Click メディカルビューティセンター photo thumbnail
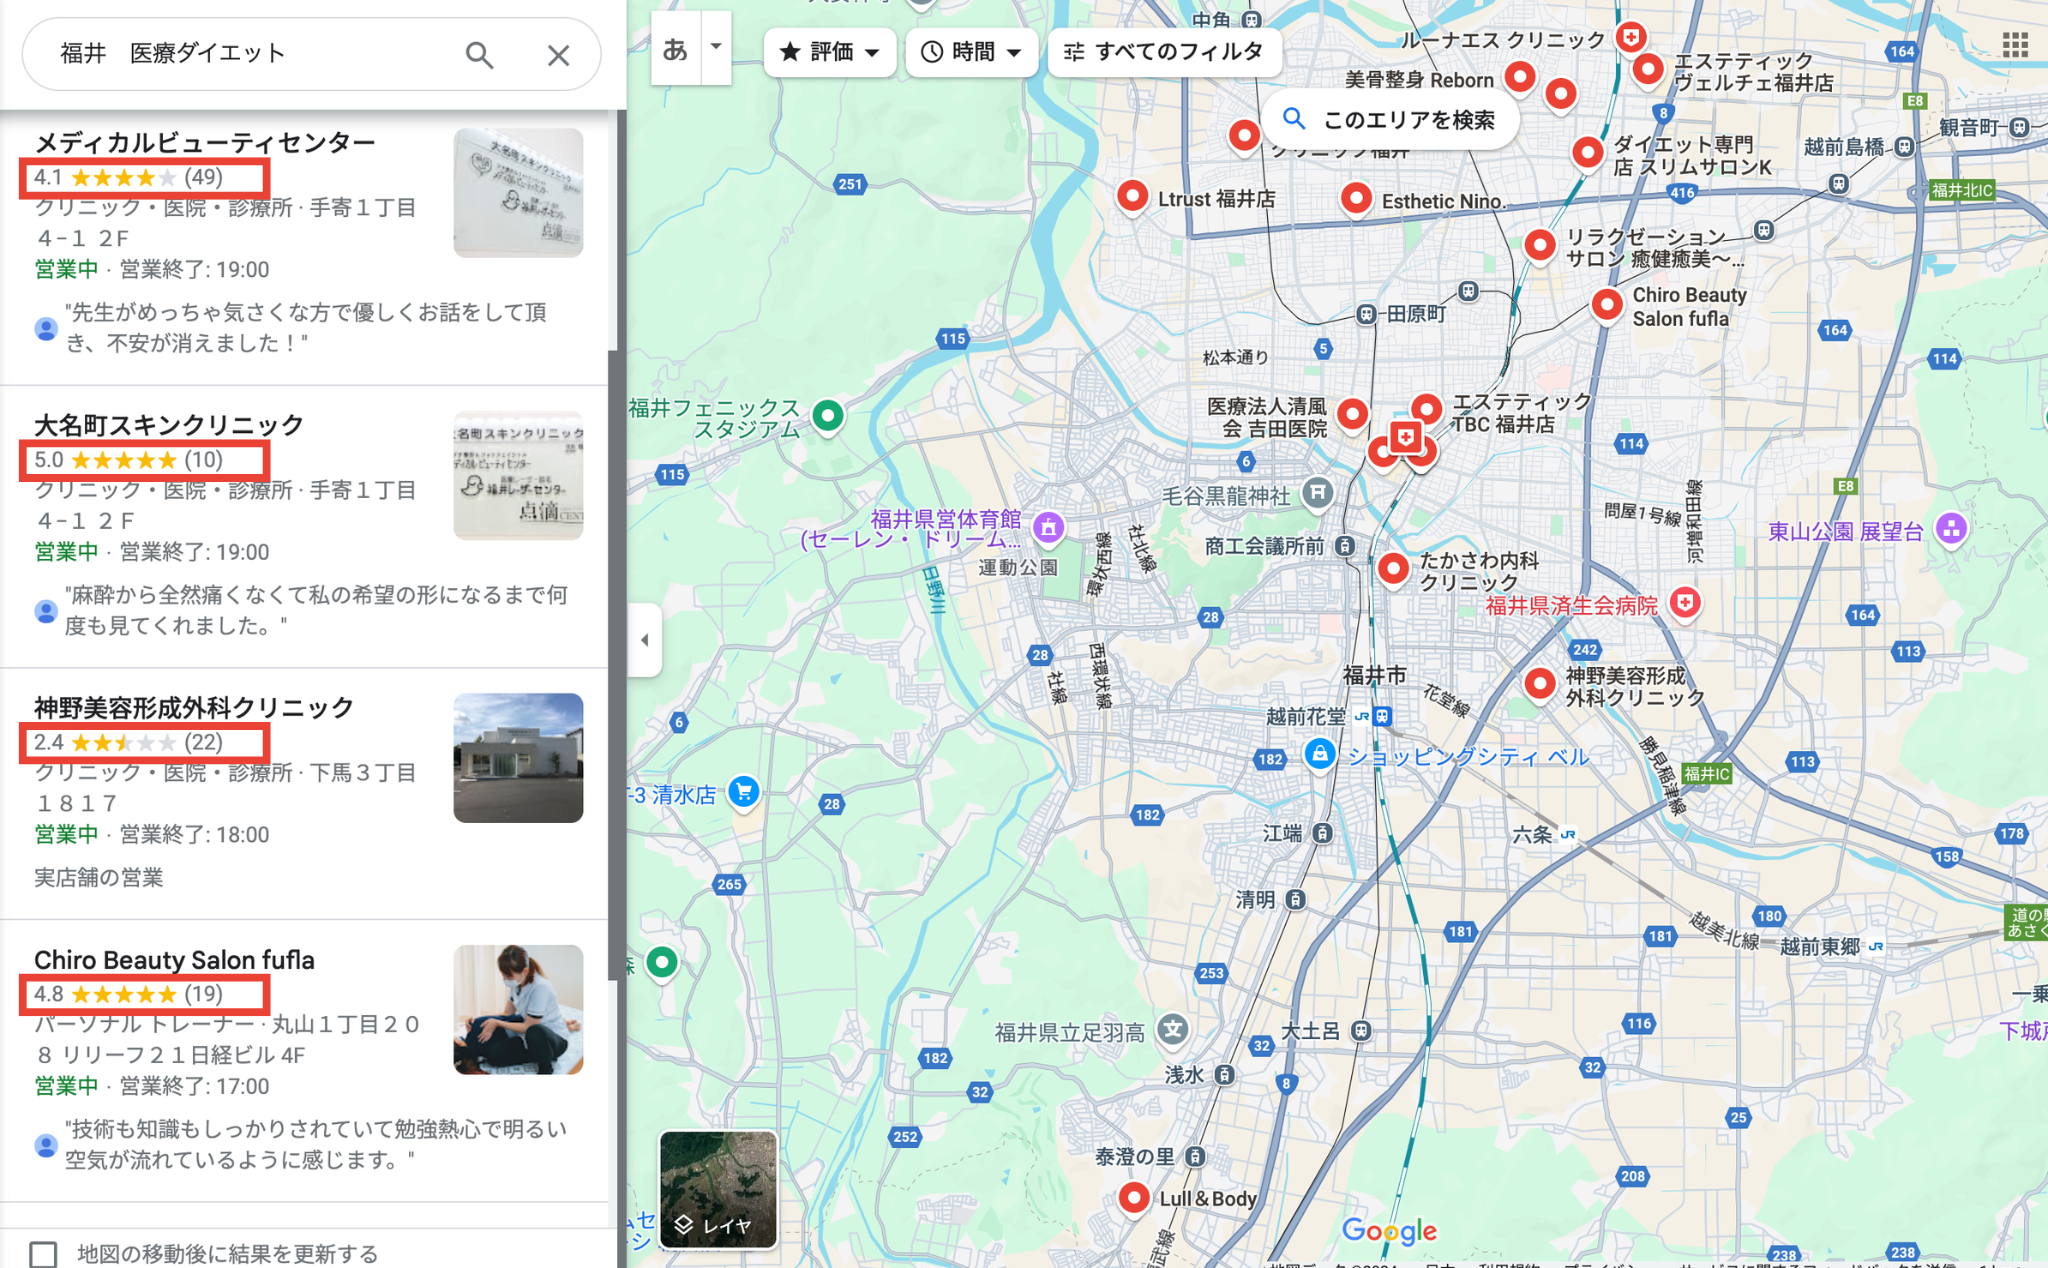Viewport: 2048px width, 1268px height. point(518,193)
